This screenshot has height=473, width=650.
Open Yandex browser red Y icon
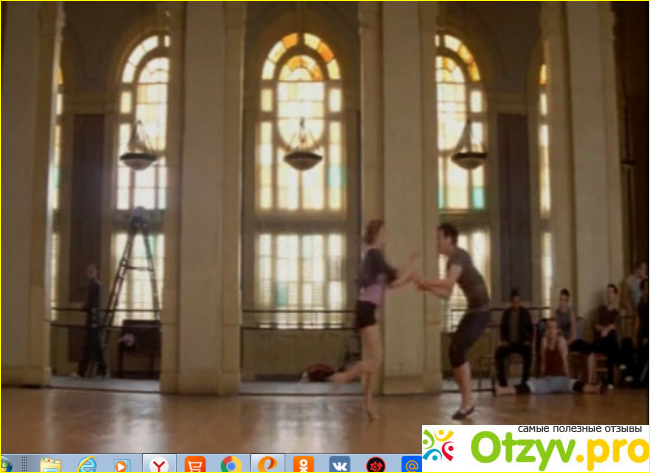pyautogui.click(x=159, y=465)
